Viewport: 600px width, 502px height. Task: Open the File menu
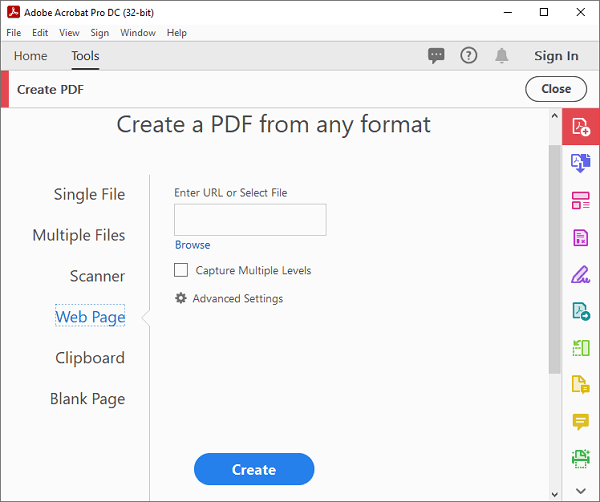click(14, 33)
